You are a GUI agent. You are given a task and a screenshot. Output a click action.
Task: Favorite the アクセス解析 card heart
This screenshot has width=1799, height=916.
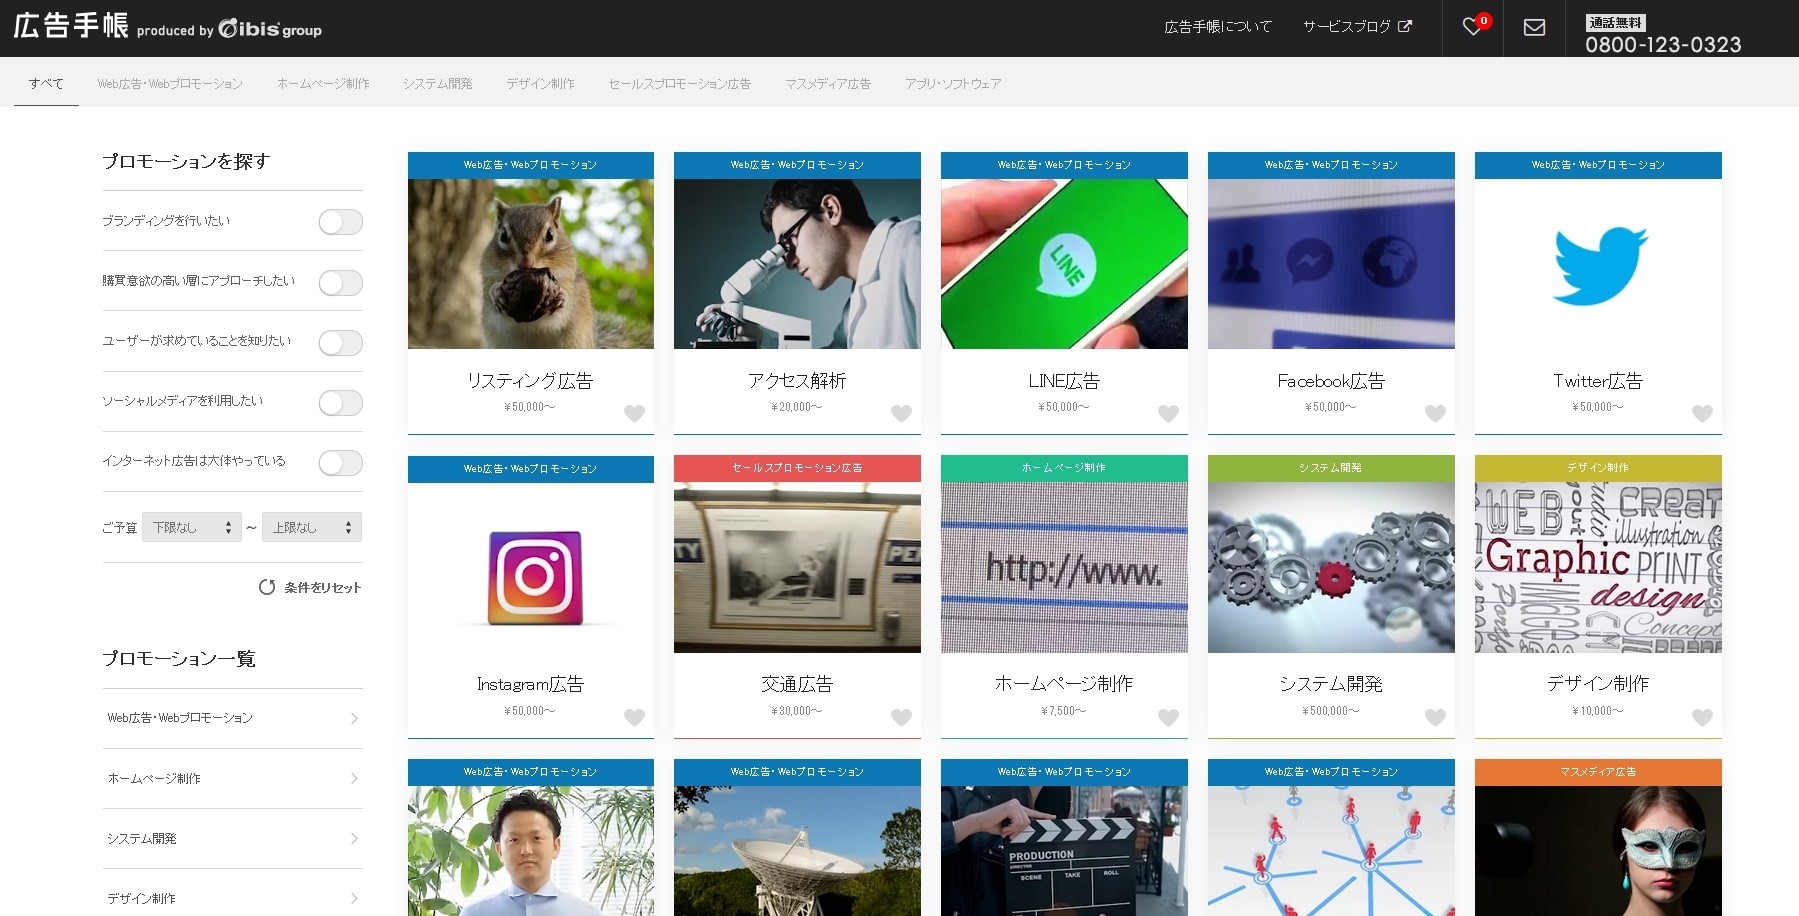[x=901, y=413]
